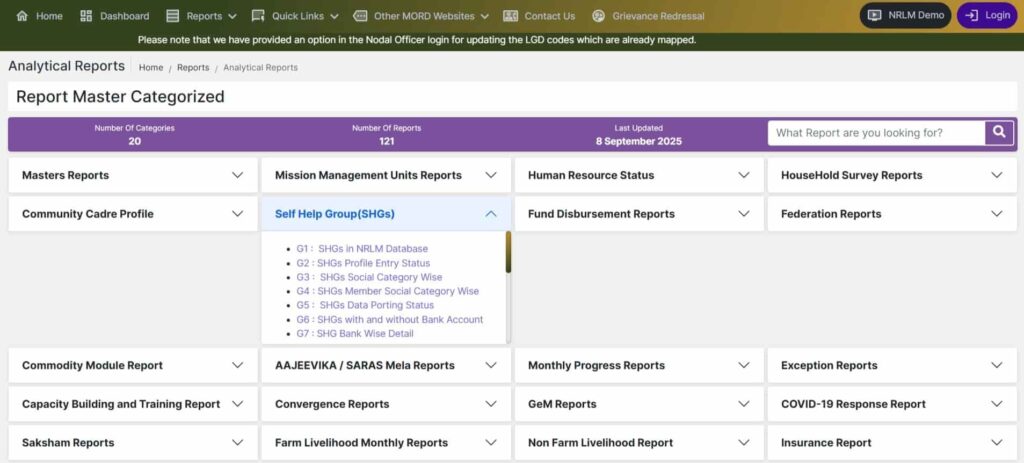1024x463 pixels.
Task: Click the Number Of Categories 20 stat
Action: coord(135,135)
